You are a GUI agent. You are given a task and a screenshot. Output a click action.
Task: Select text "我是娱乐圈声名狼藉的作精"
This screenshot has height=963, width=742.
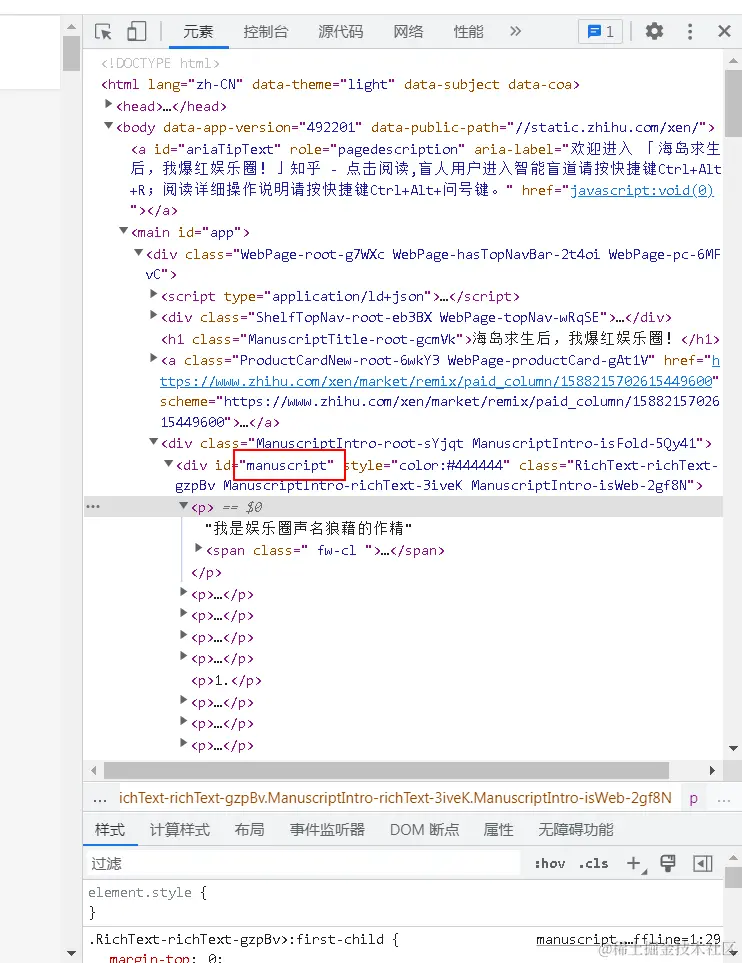pyautogui.click(x=308, y=528)
